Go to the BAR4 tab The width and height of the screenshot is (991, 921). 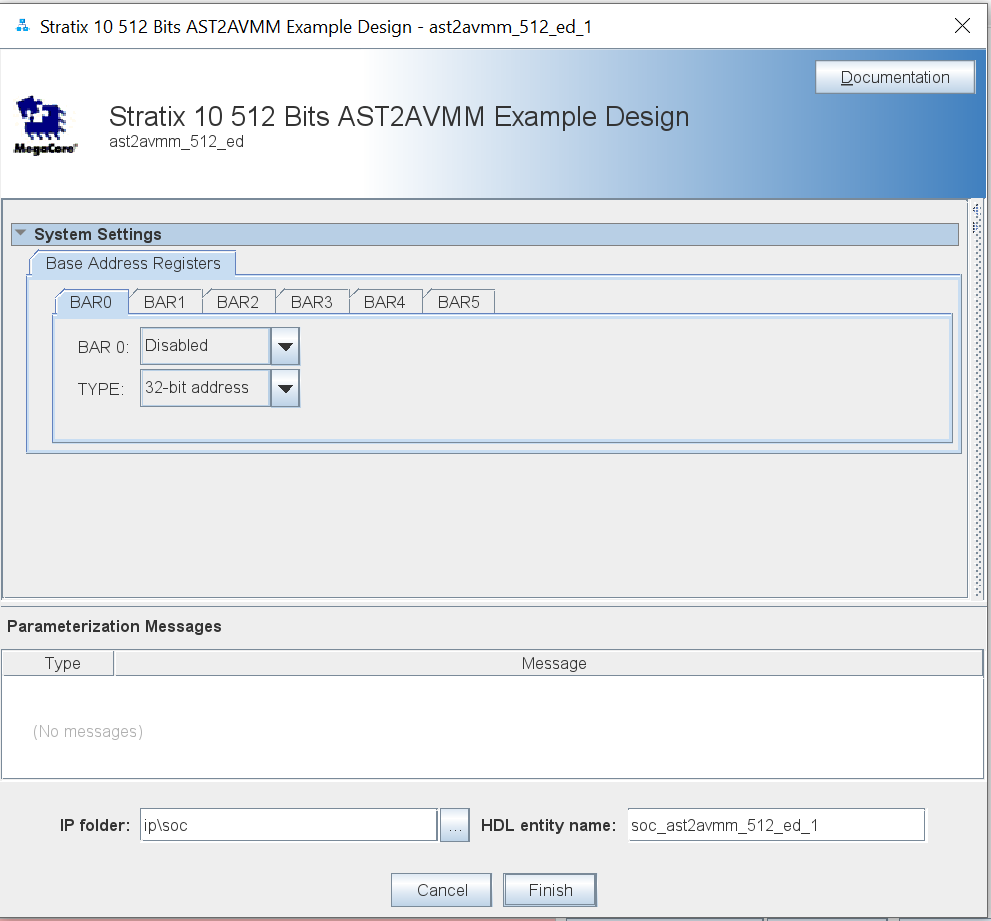pyautogui.click(x=385, y=302)
